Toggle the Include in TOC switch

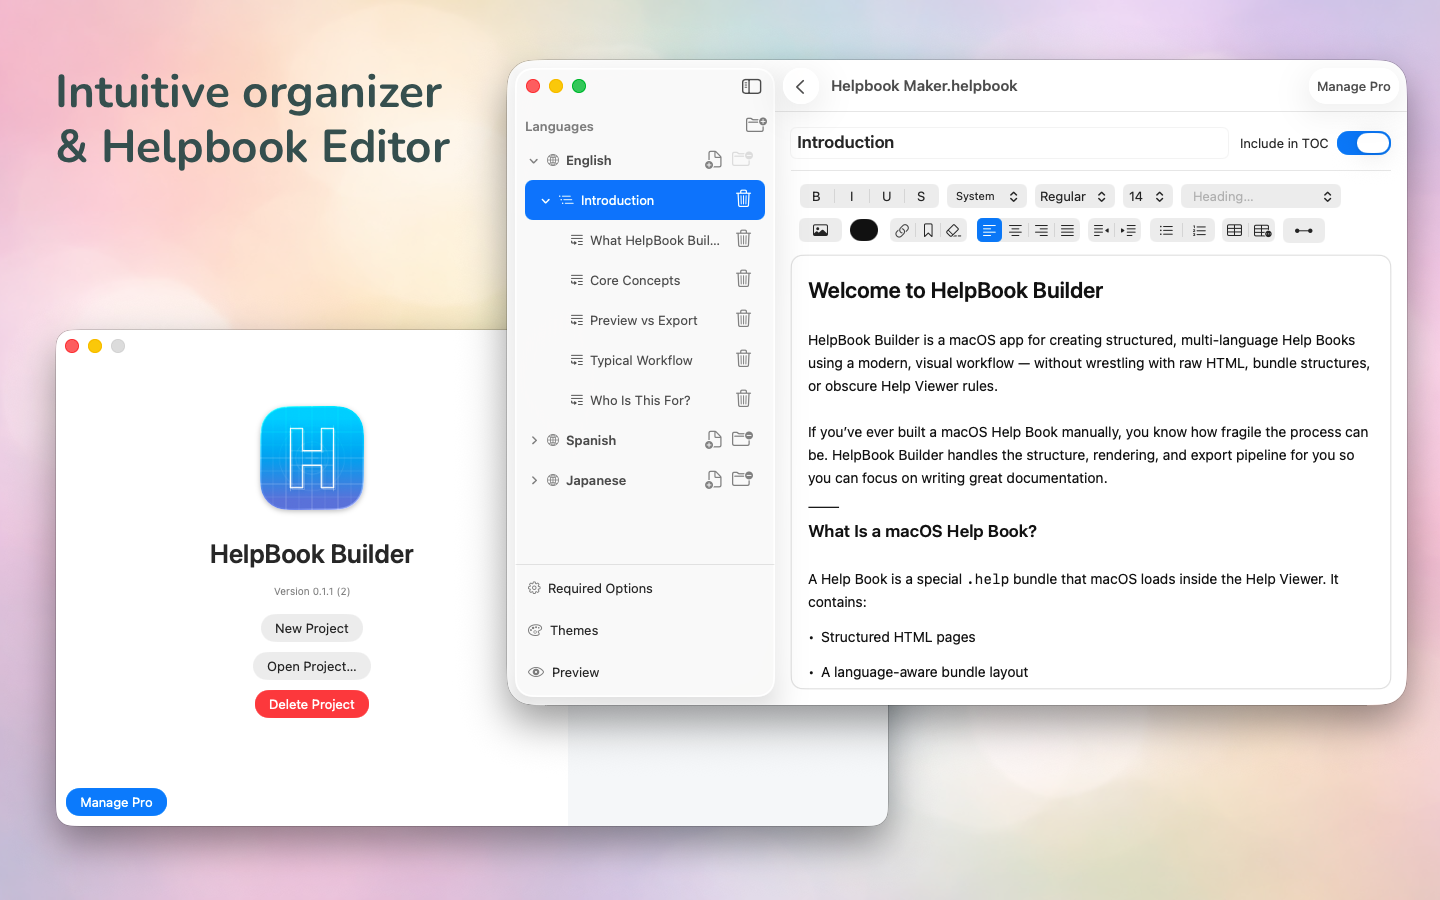pos(1363,143)
